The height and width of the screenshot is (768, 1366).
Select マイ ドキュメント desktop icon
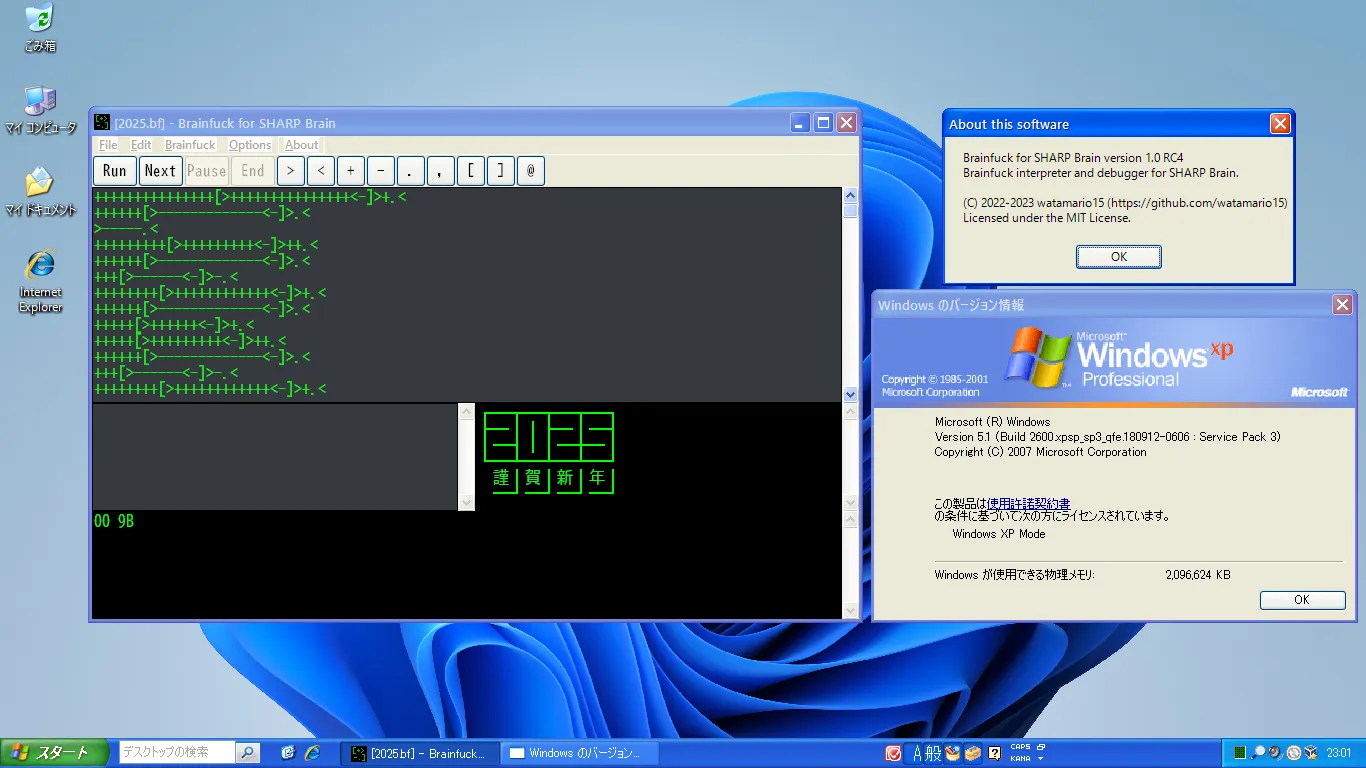[40, 192]
